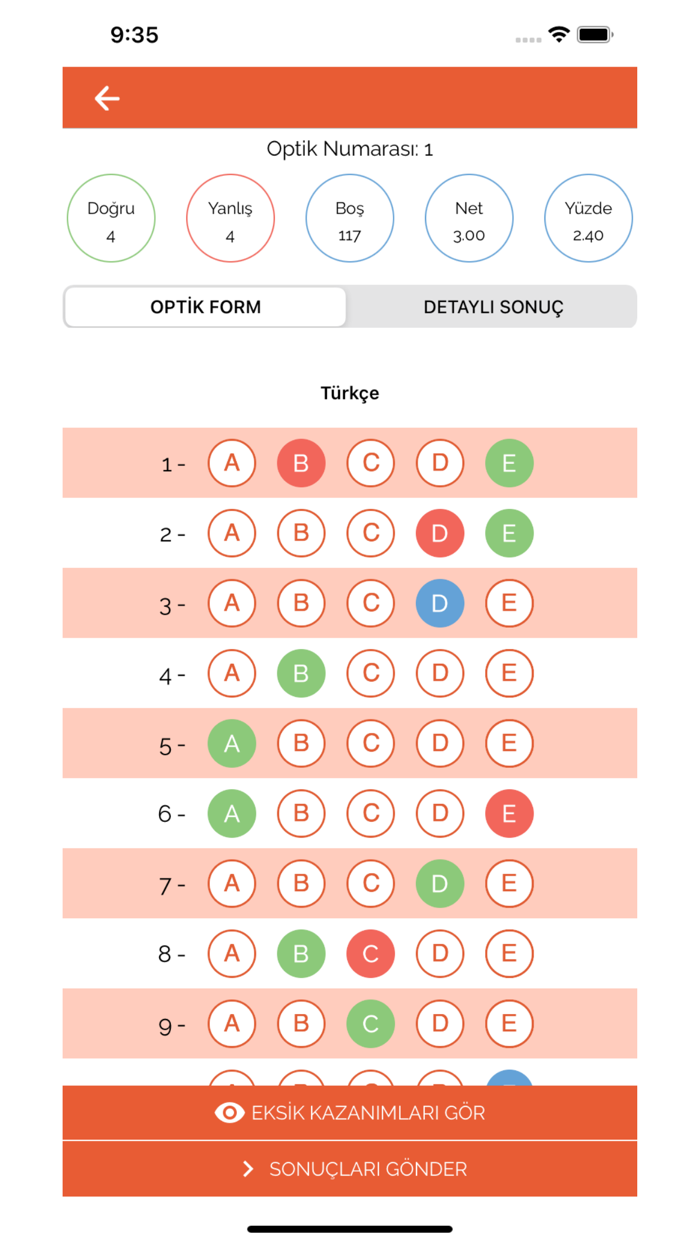Tap the Boş count circle

350,219
